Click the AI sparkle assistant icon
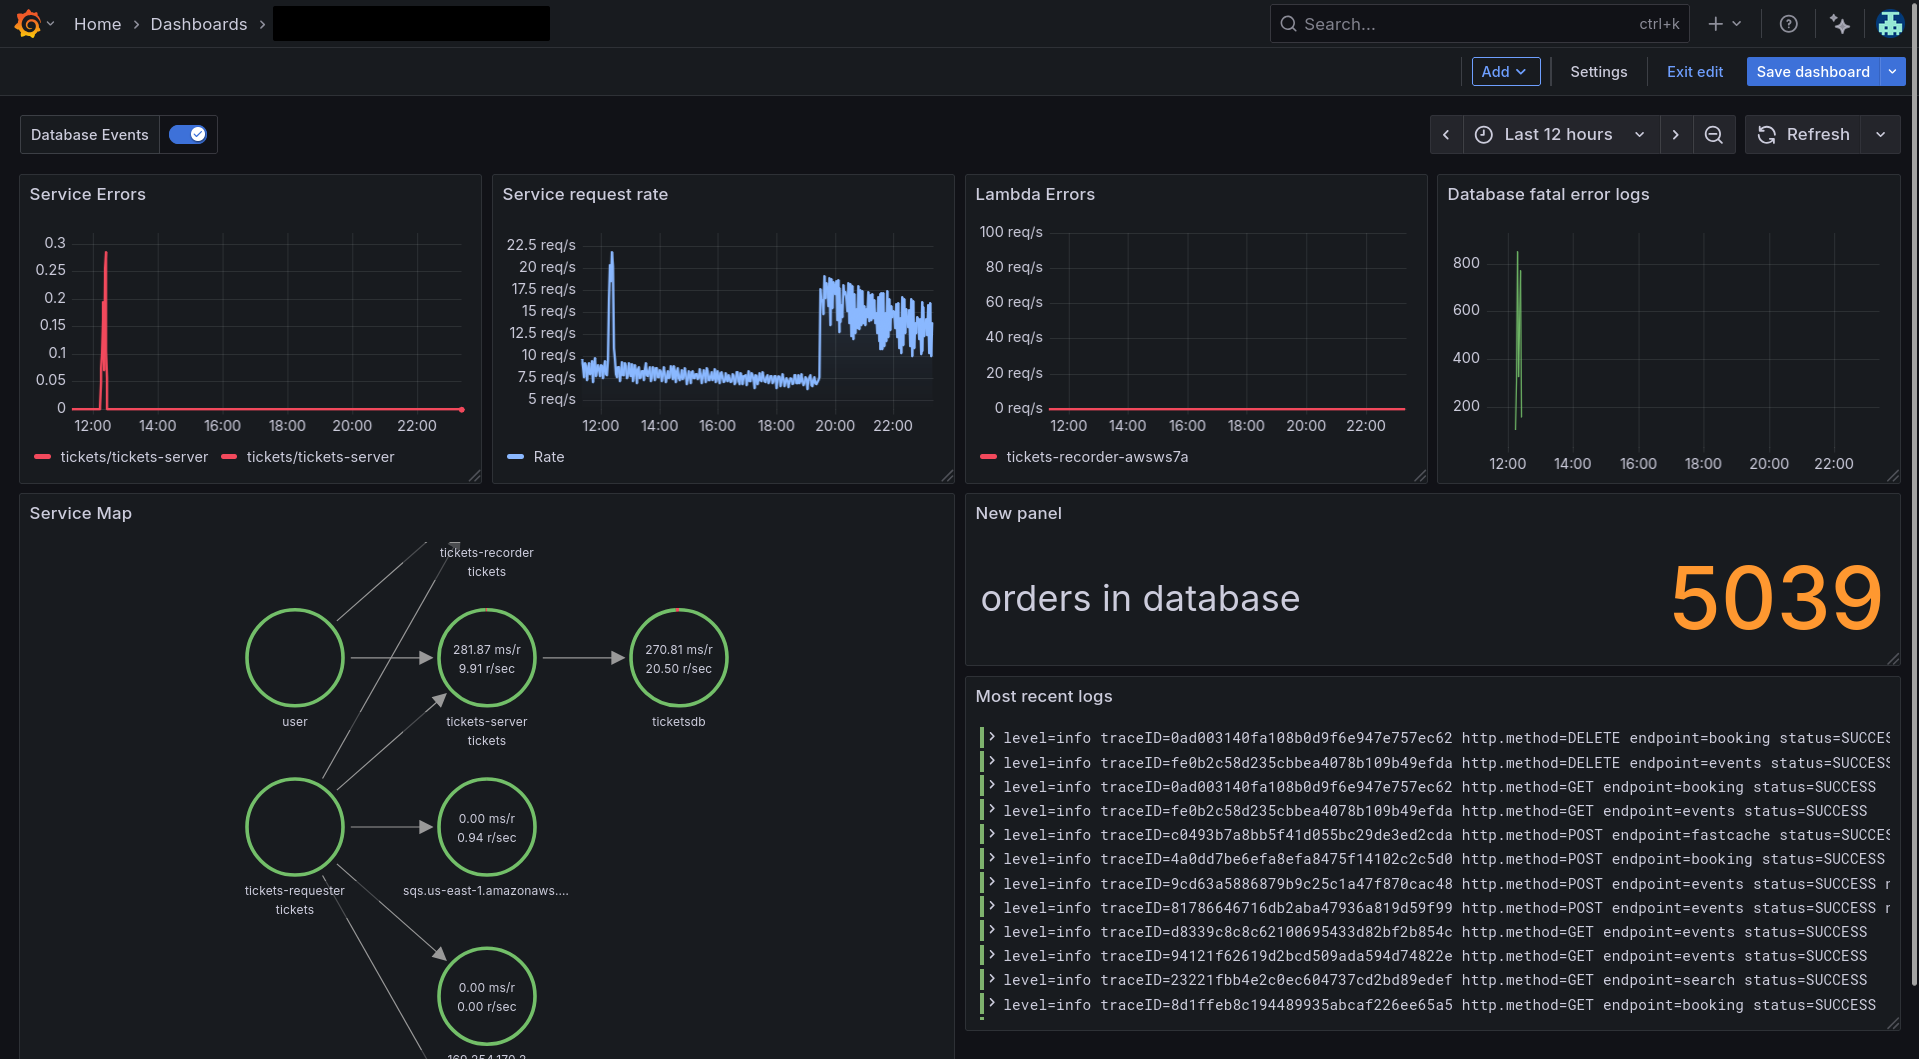1919x1059 pixels. pyautogui.click(x=1839, y=24)
